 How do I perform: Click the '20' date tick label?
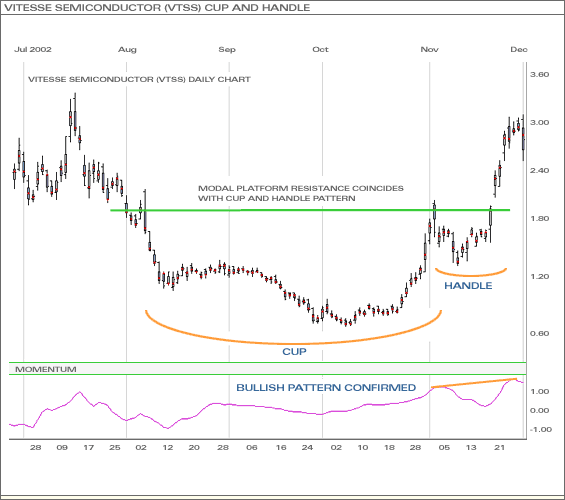coord(194,448)
